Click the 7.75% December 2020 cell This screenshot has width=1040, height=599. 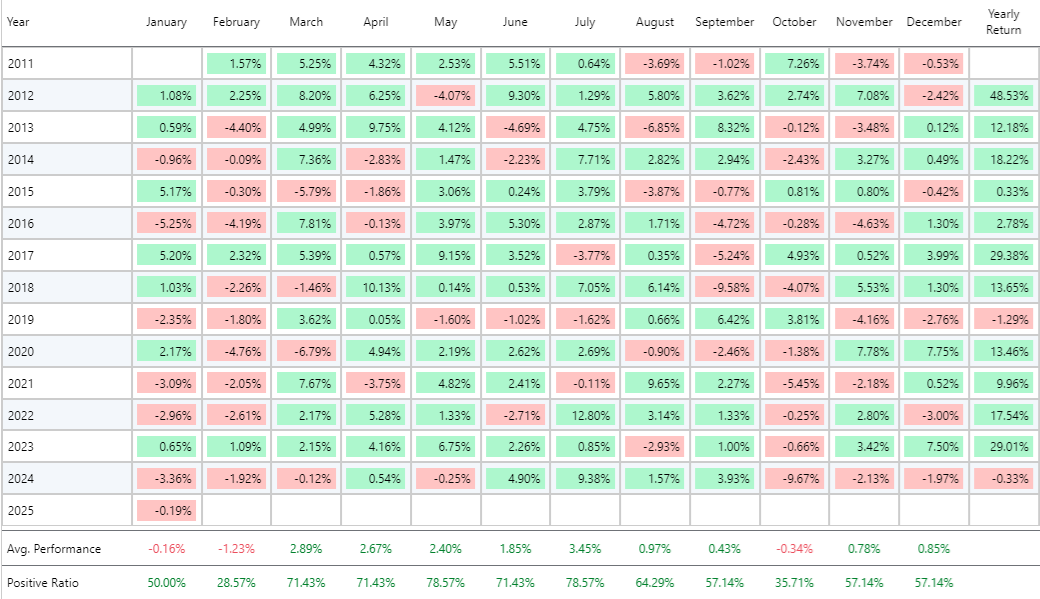[x=934, y=352]
